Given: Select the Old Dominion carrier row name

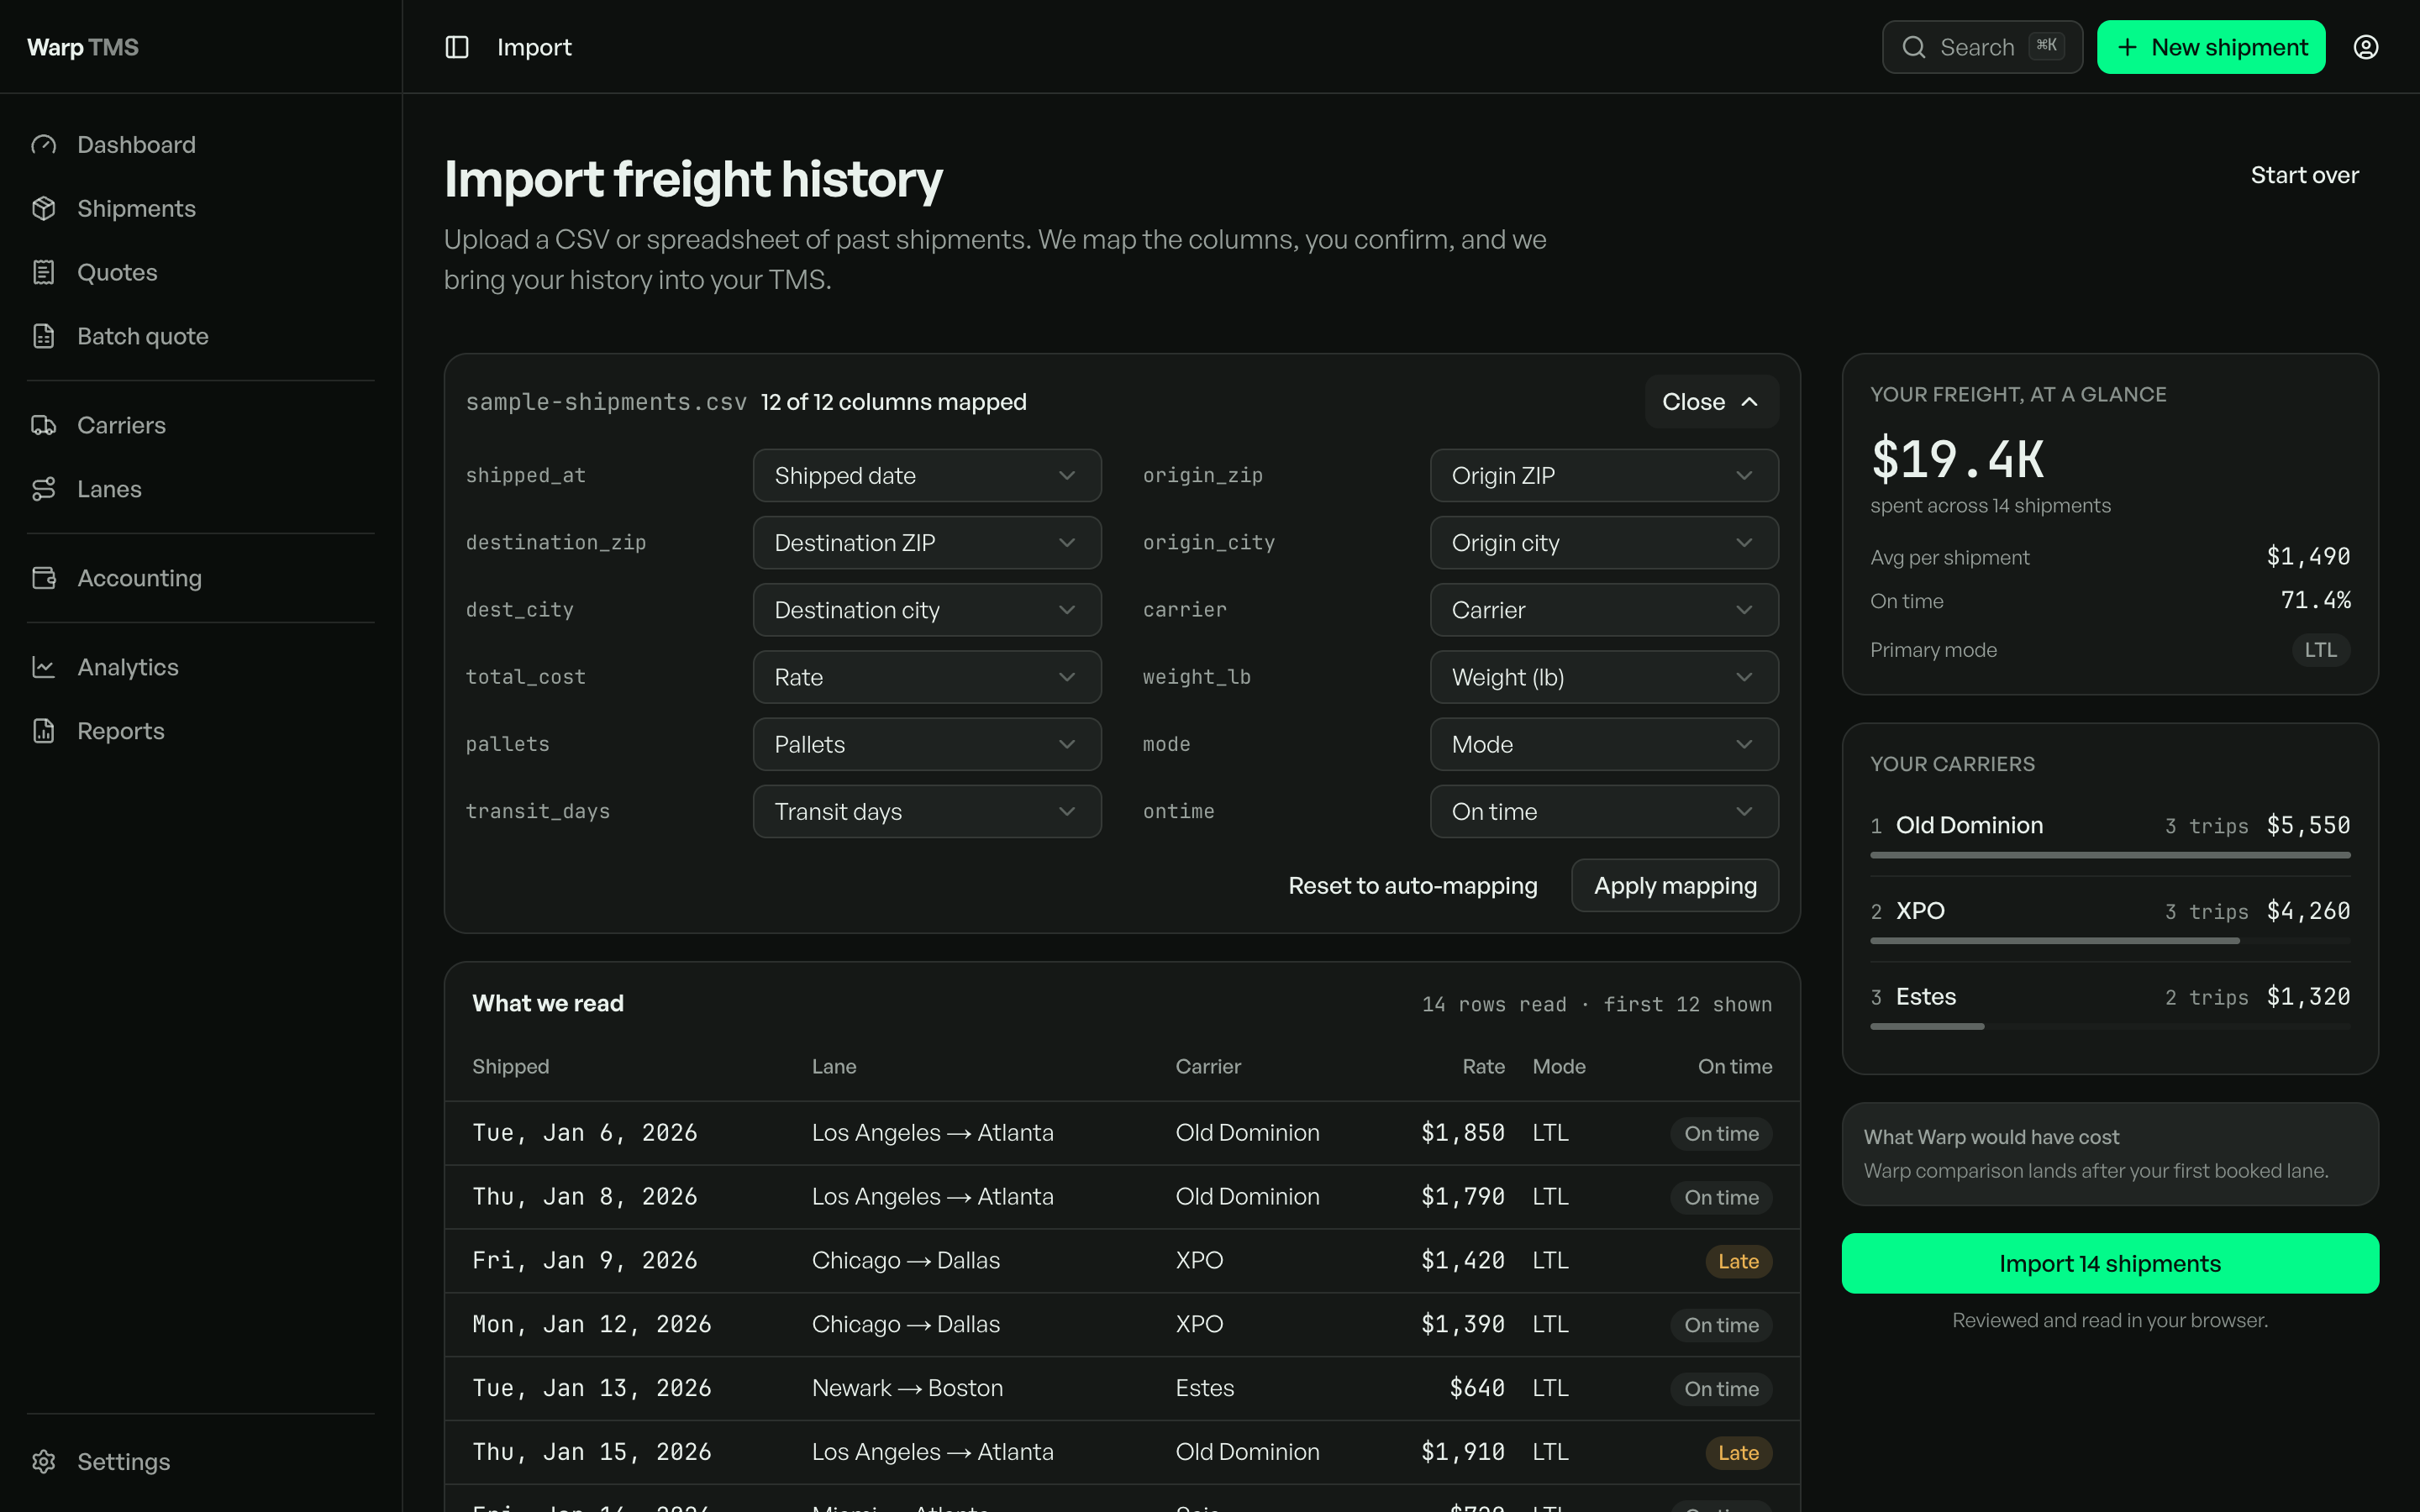Looking at the screenshot, I should click(1969, 825).
